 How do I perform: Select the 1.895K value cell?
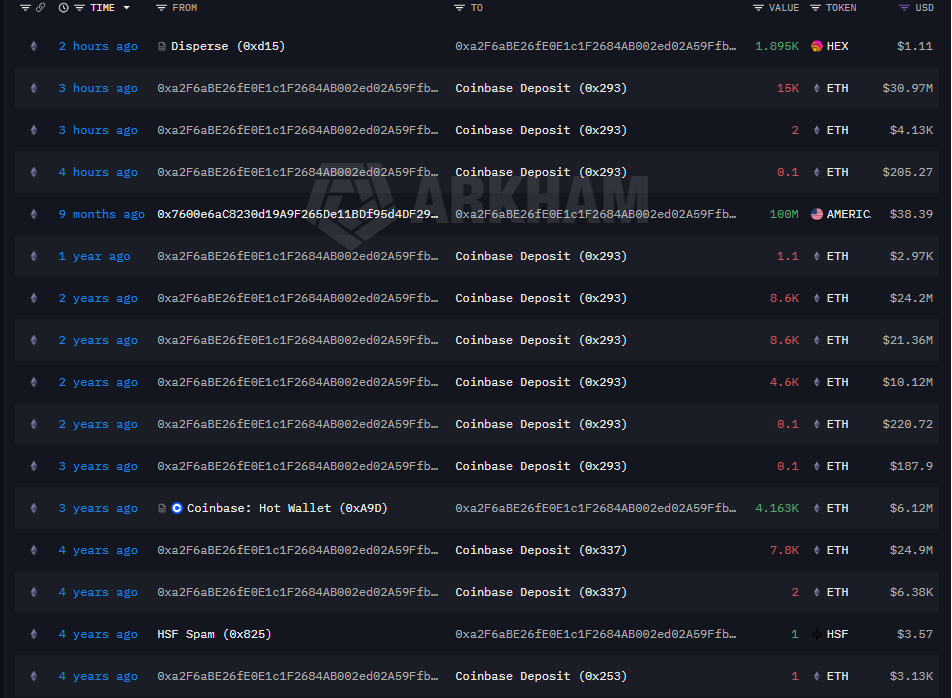pos(777,46)
